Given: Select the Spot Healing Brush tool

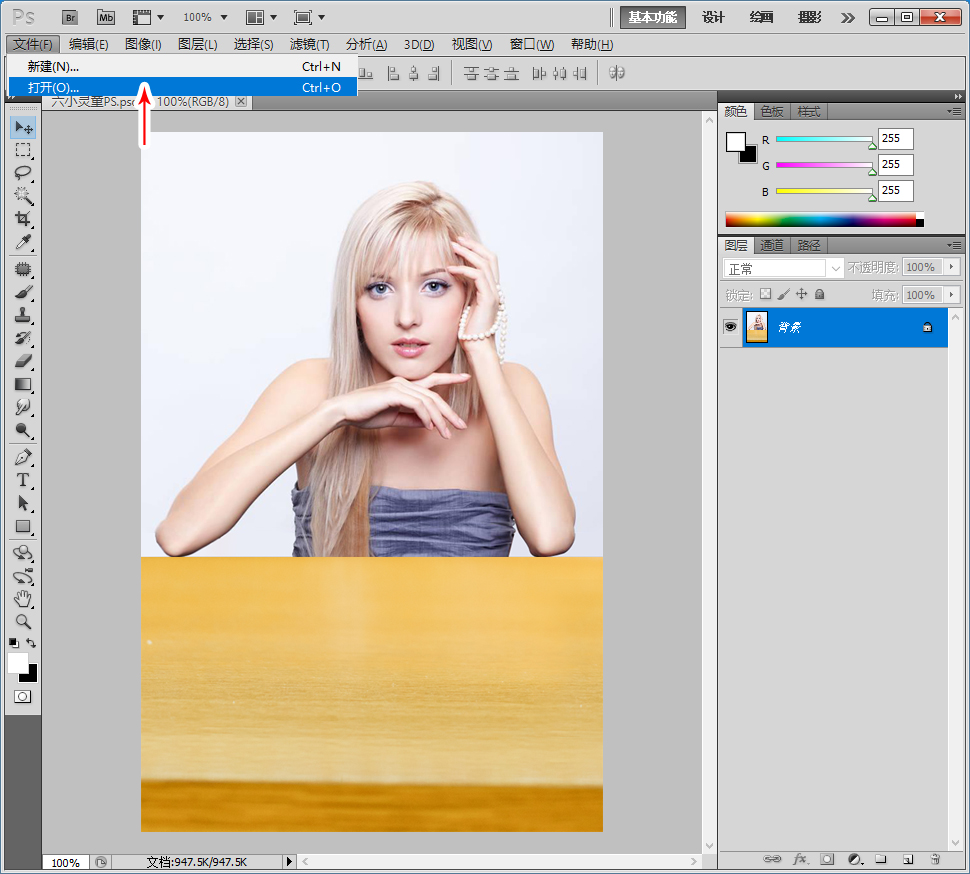Looking at the screenshot, I should (x=24, y=269).
